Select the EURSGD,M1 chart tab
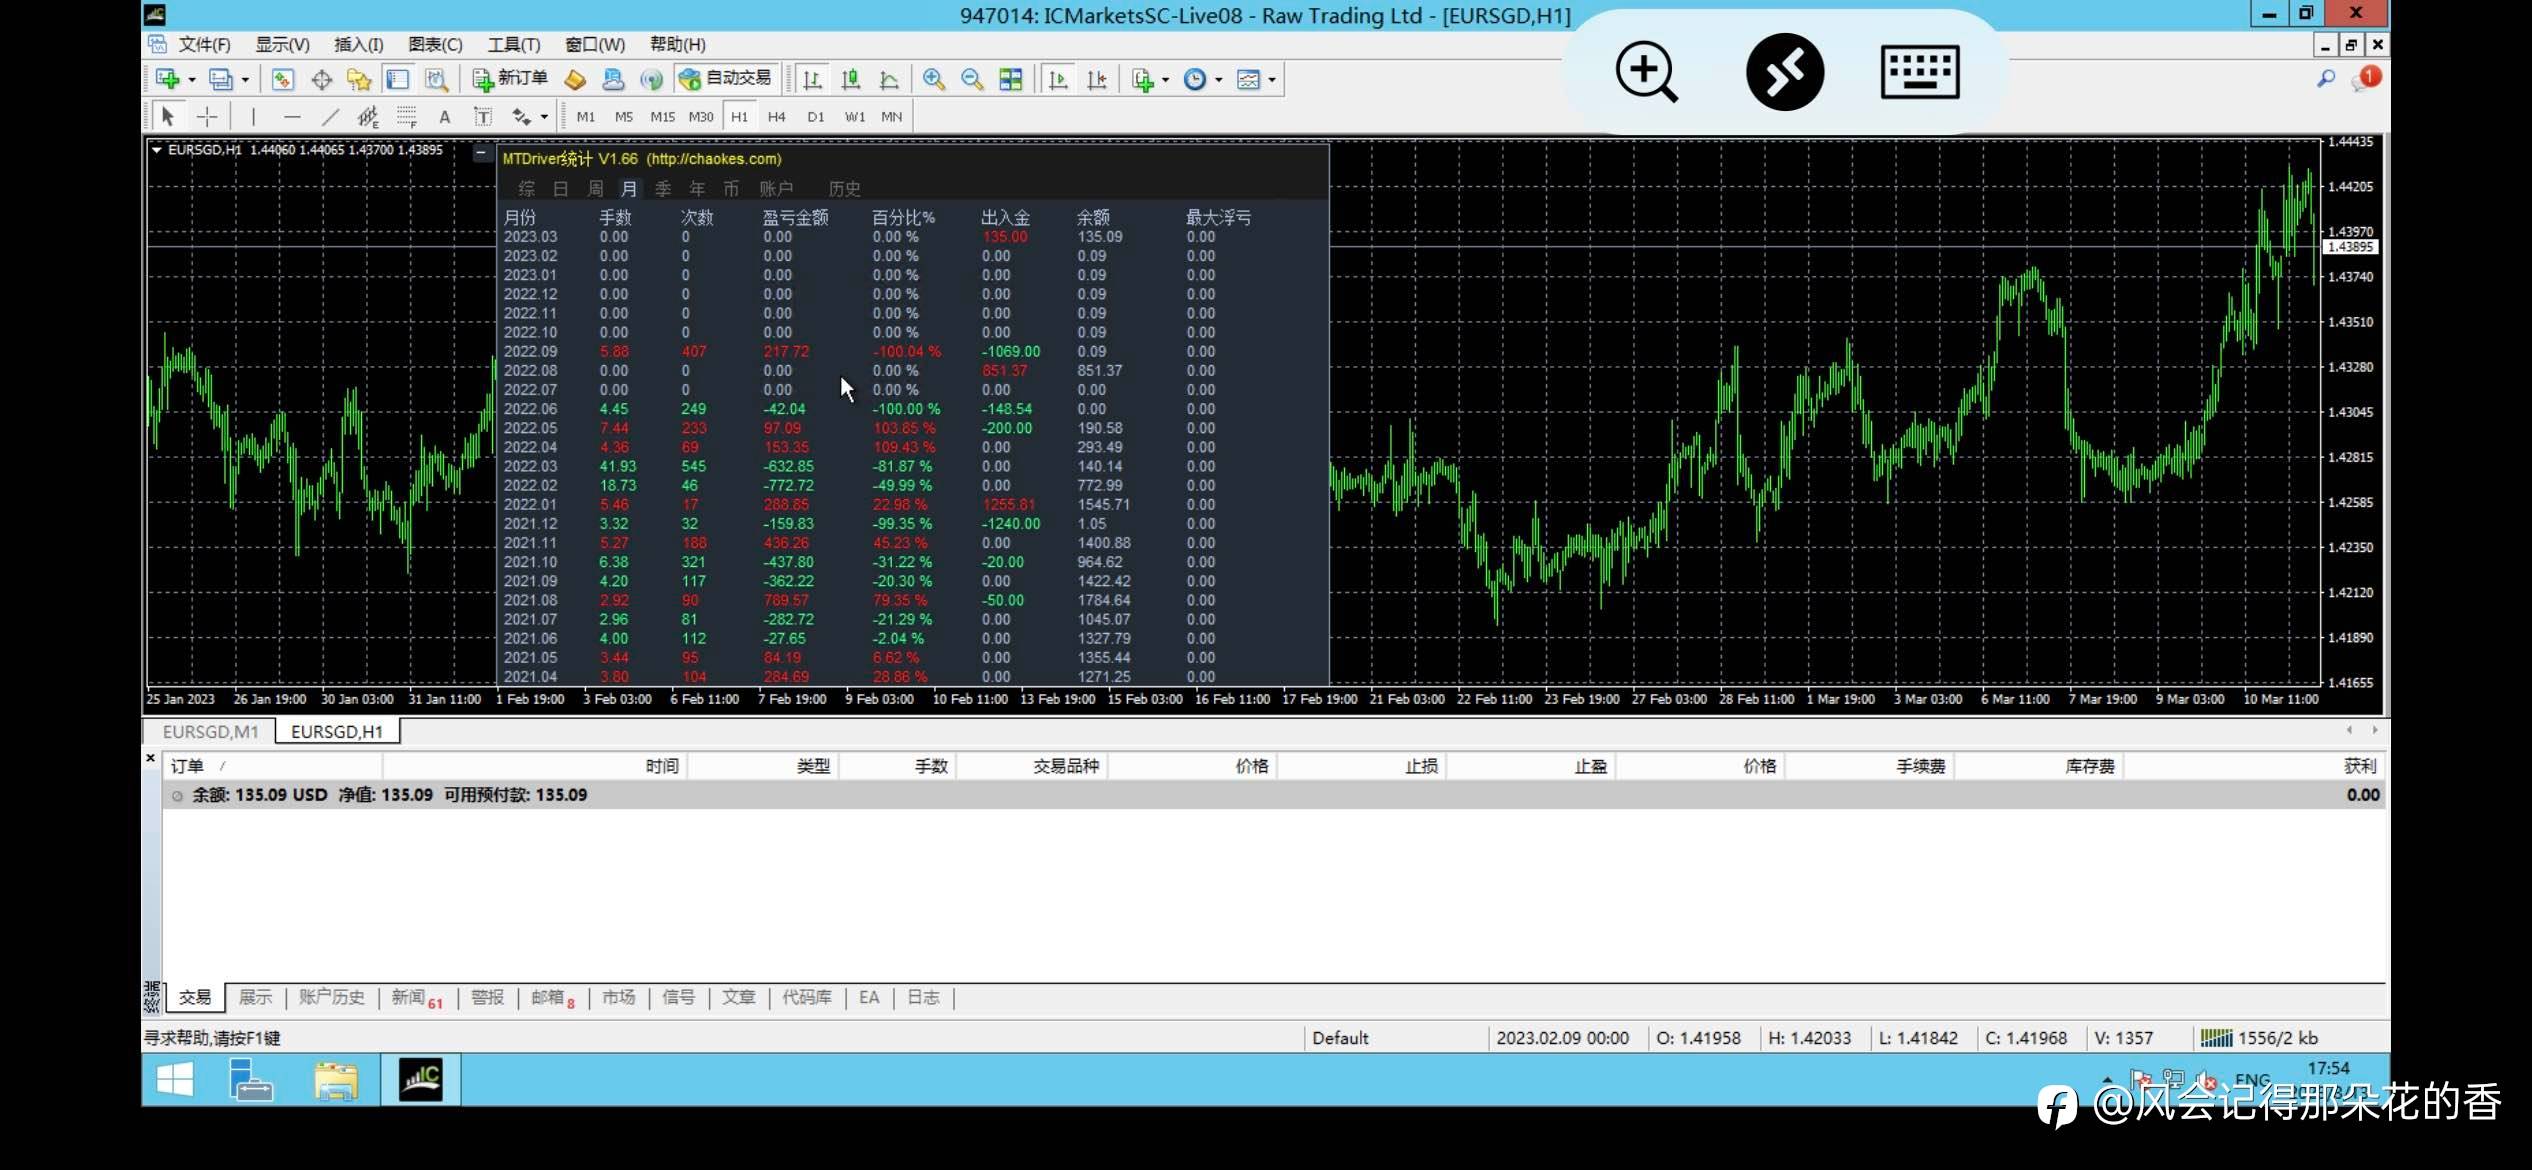2532x1170 pixels. point(210,732)
